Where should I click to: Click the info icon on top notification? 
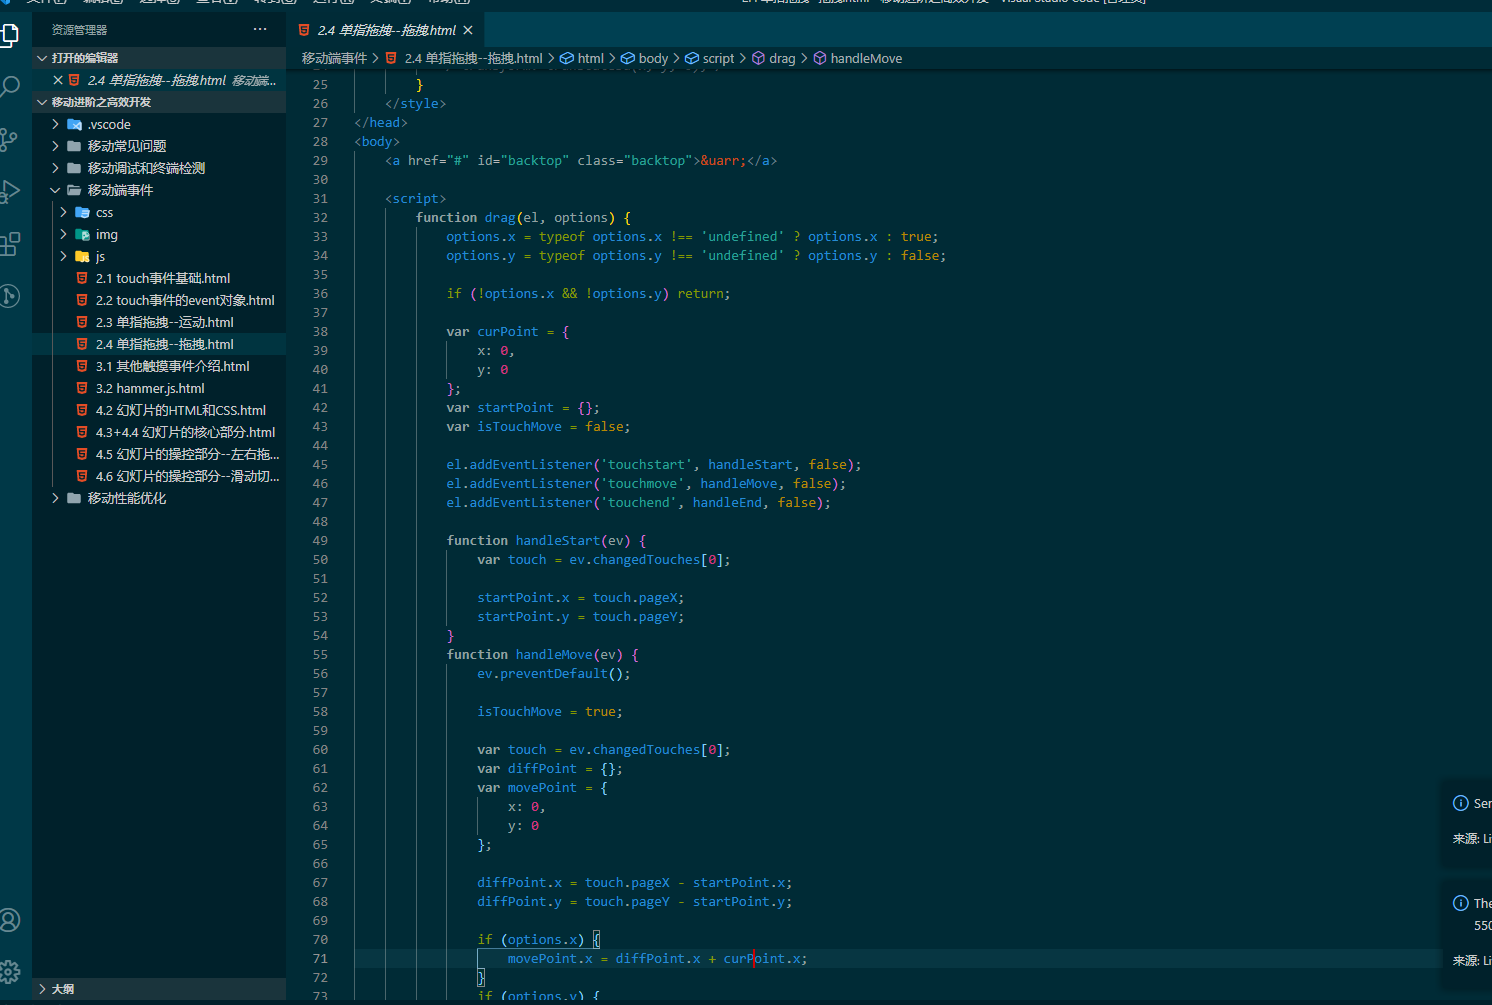1460,803
